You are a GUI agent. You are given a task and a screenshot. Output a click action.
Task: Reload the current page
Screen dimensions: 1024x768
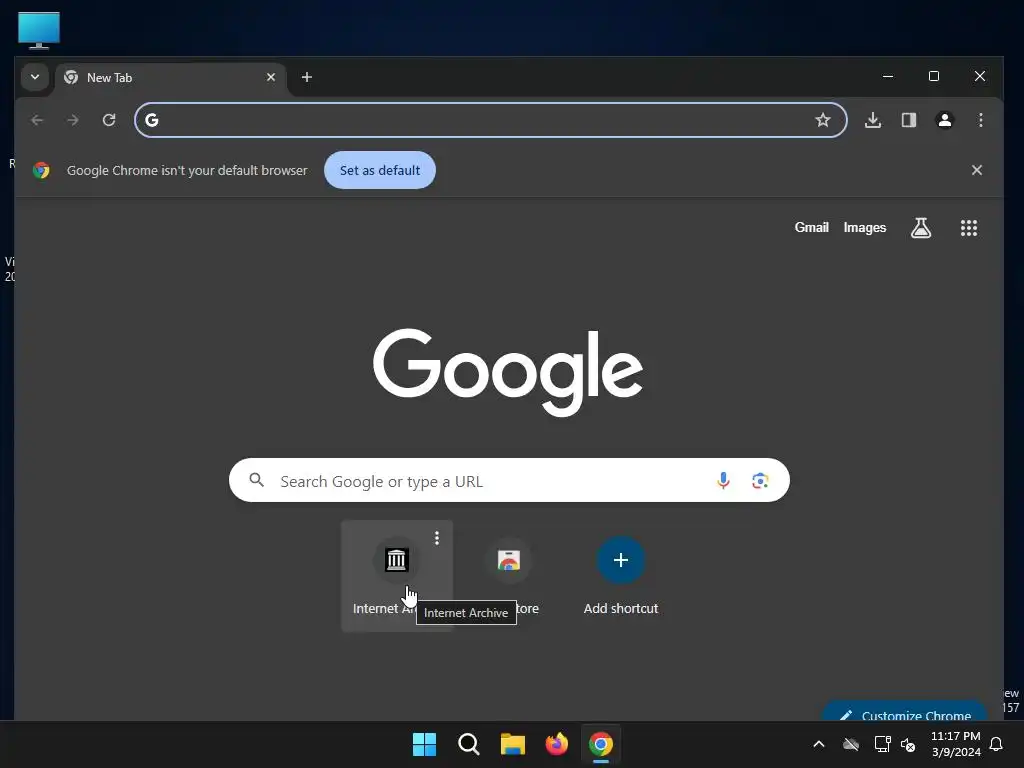point(109,120)
